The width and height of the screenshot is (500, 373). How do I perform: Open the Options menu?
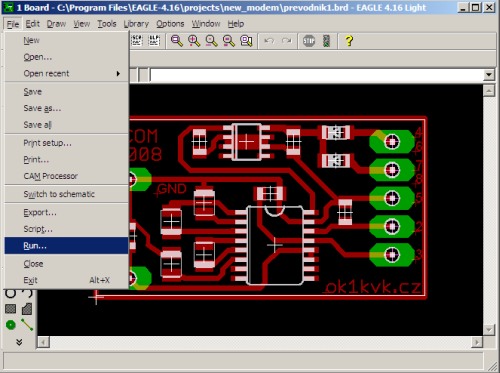(170, 24)
